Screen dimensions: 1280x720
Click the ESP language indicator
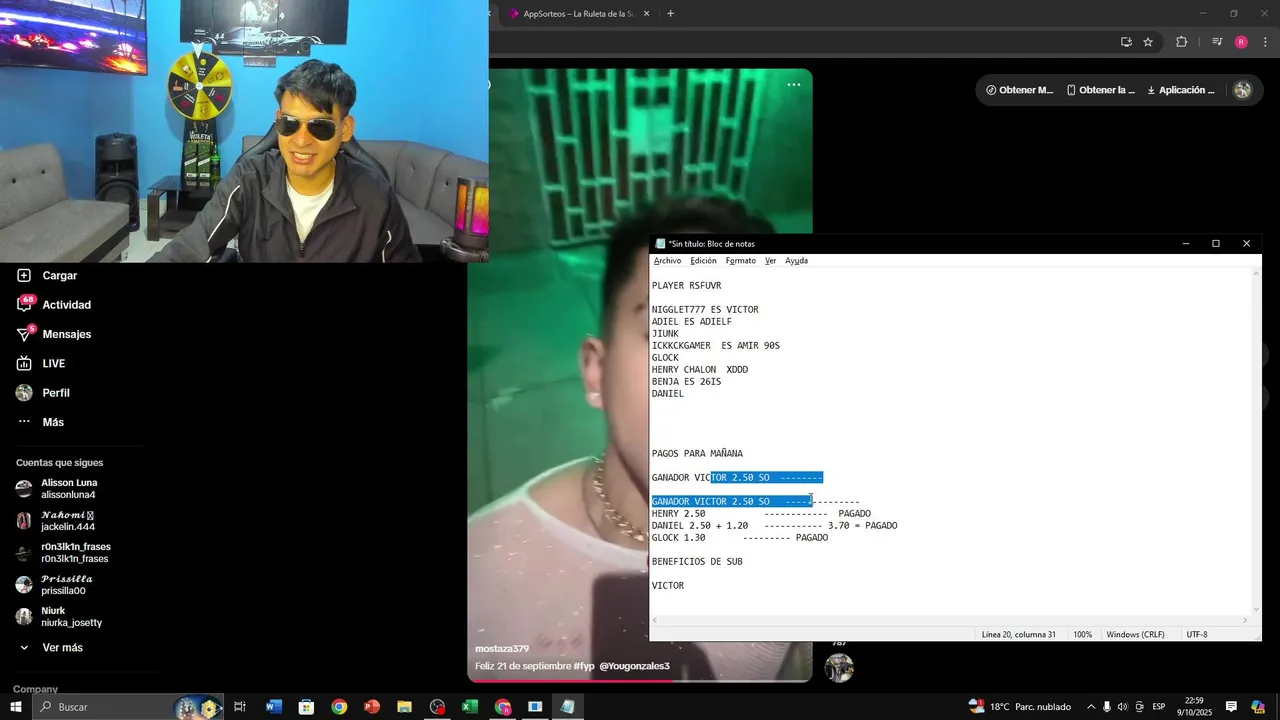click(x=1159, y=707)
